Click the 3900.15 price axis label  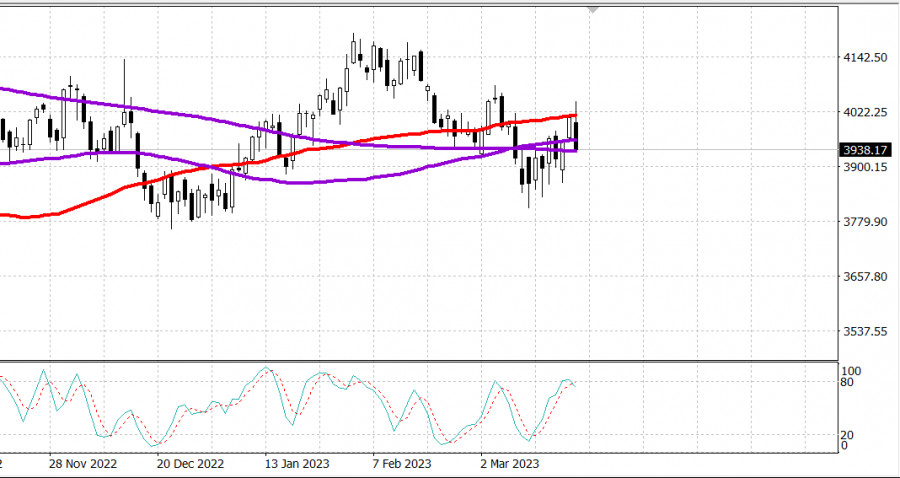point(866,167)
